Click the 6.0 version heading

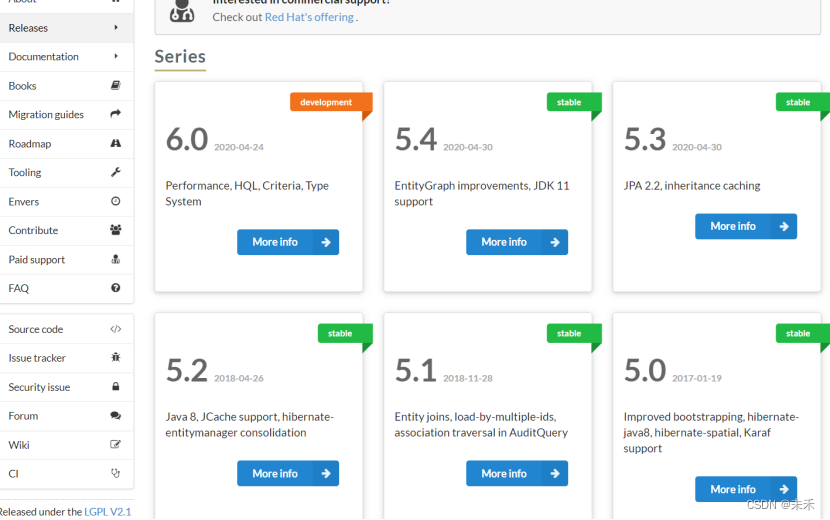(x=187, y=139)
